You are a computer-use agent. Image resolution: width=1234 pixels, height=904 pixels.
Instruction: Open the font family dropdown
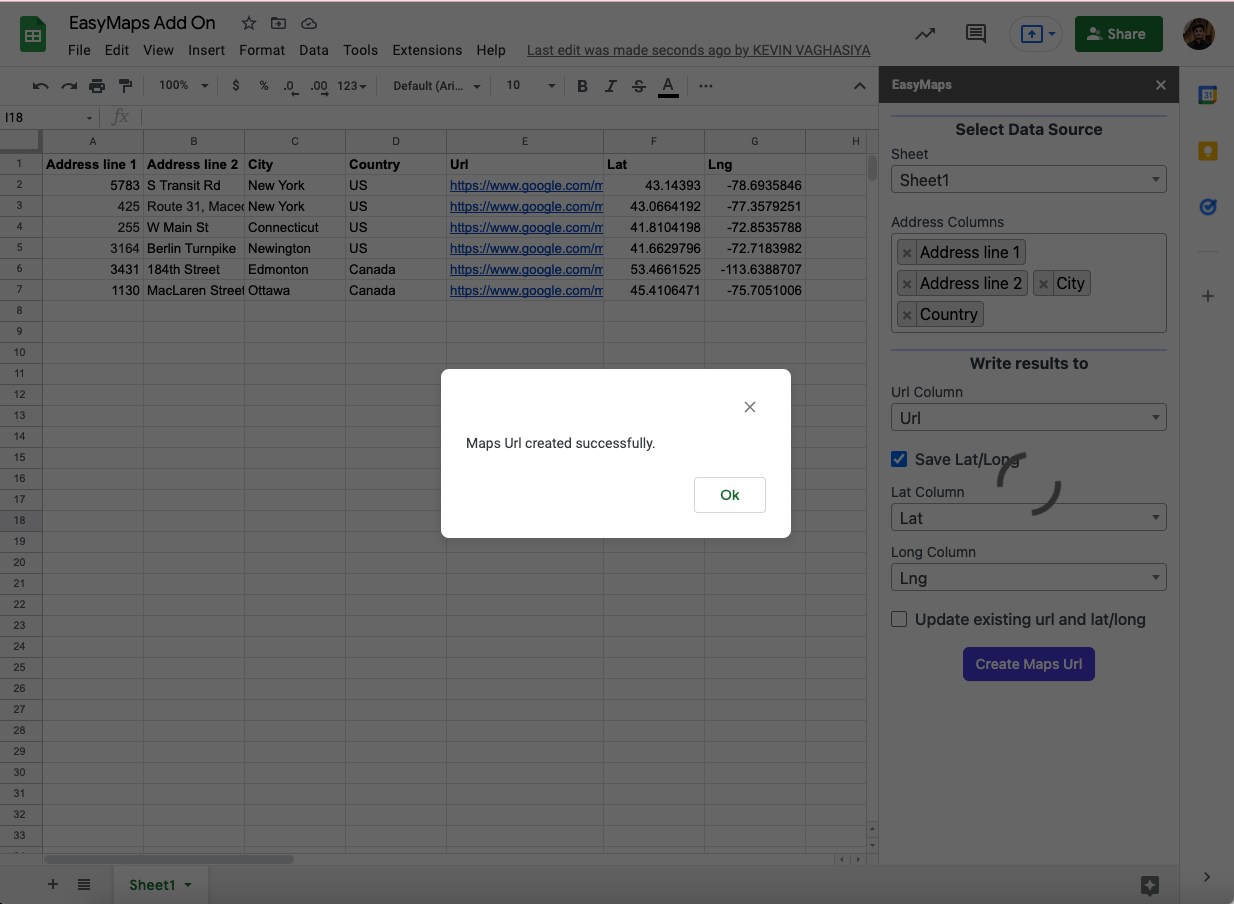point(437,86)
